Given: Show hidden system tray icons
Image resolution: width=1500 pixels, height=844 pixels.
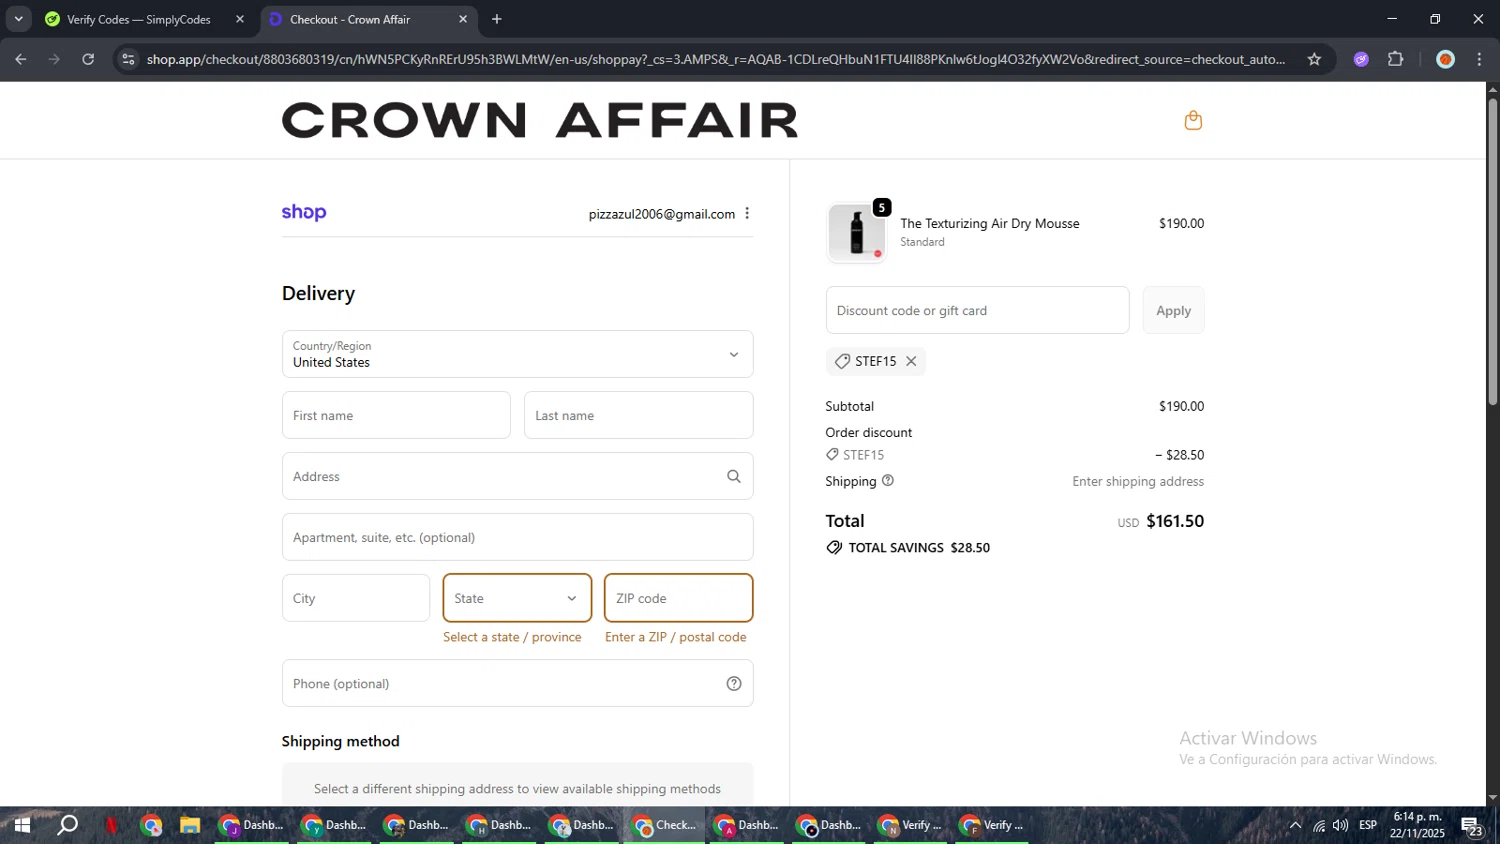Looking at the screenshot, I should point(1295,825).
